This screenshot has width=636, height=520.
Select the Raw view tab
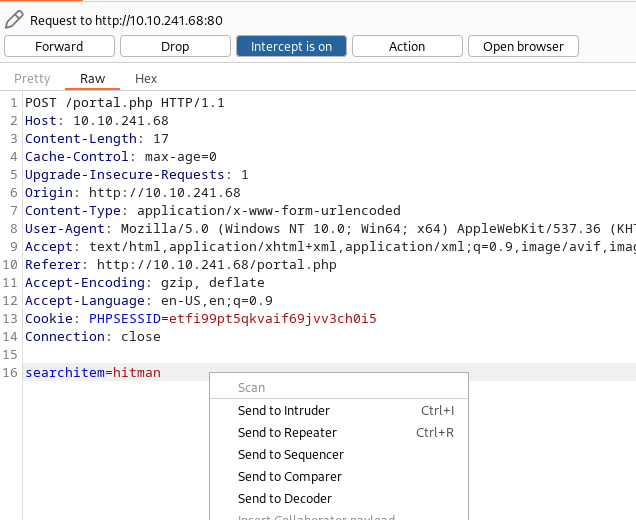[92, 79]
